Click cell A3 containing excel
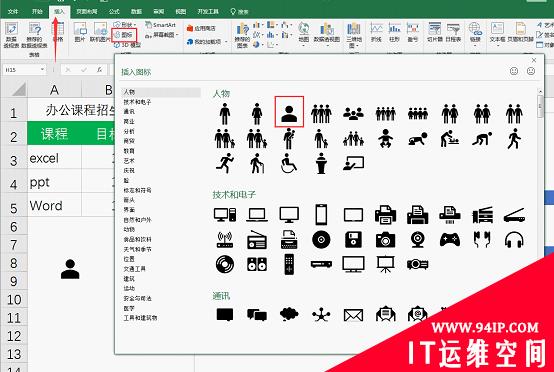554x372 pixels. [x=54, y=158]
